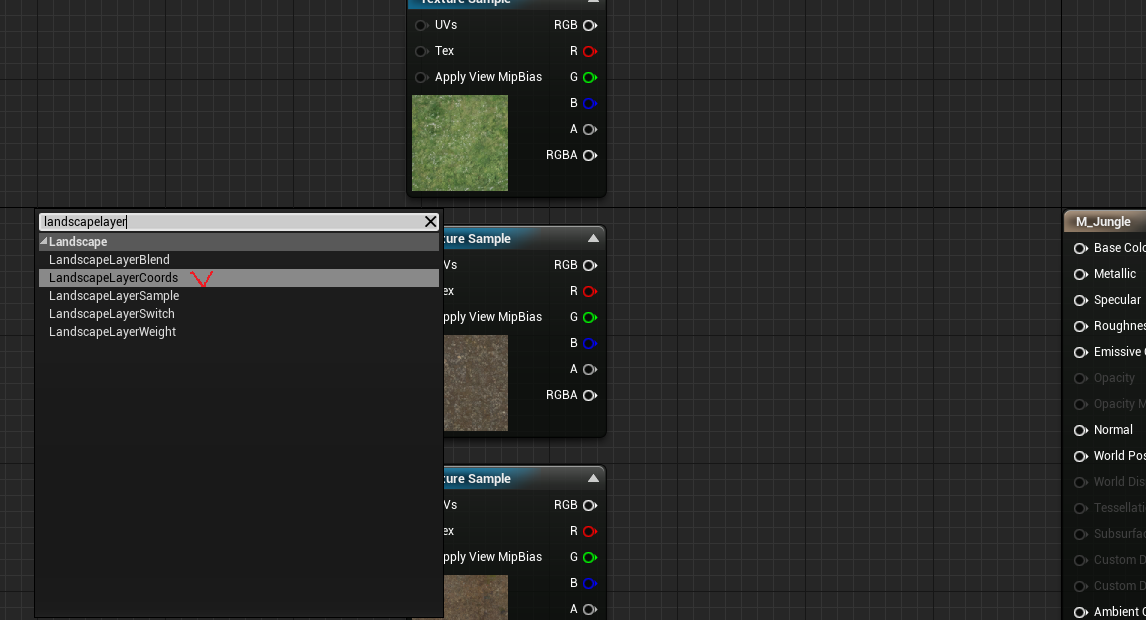
Task: Click the grass texture preview thumbnail
Action: coord(460,143)
